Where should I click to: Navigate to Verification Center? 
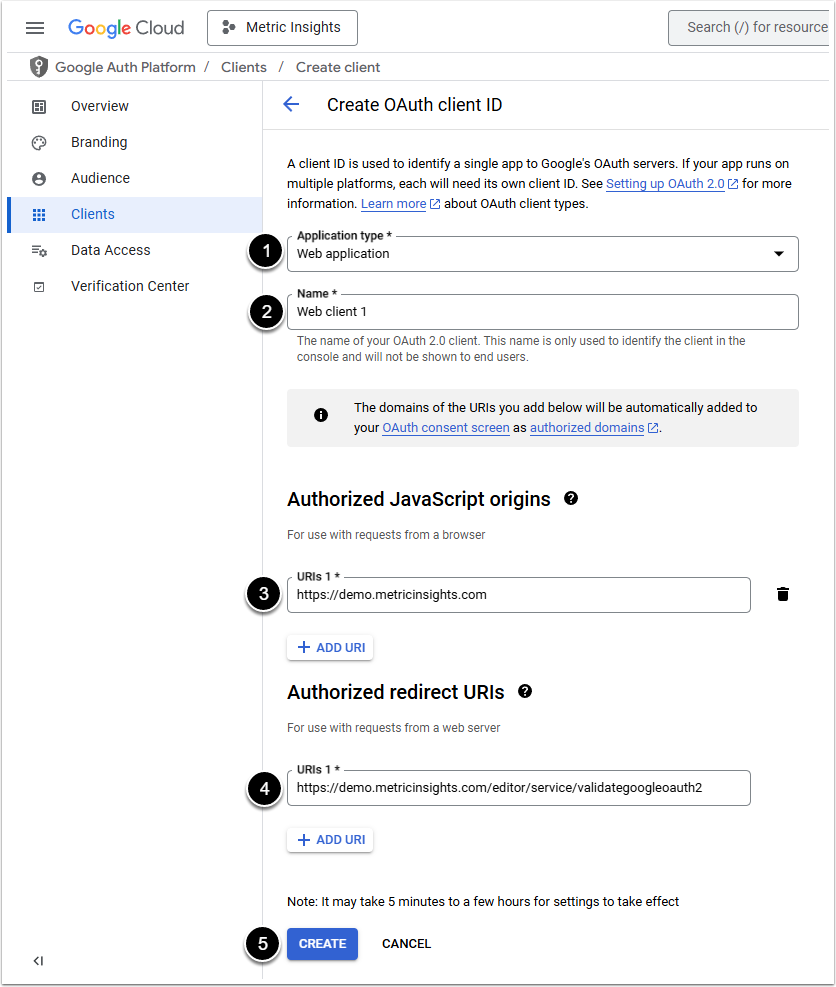[130, 286]
